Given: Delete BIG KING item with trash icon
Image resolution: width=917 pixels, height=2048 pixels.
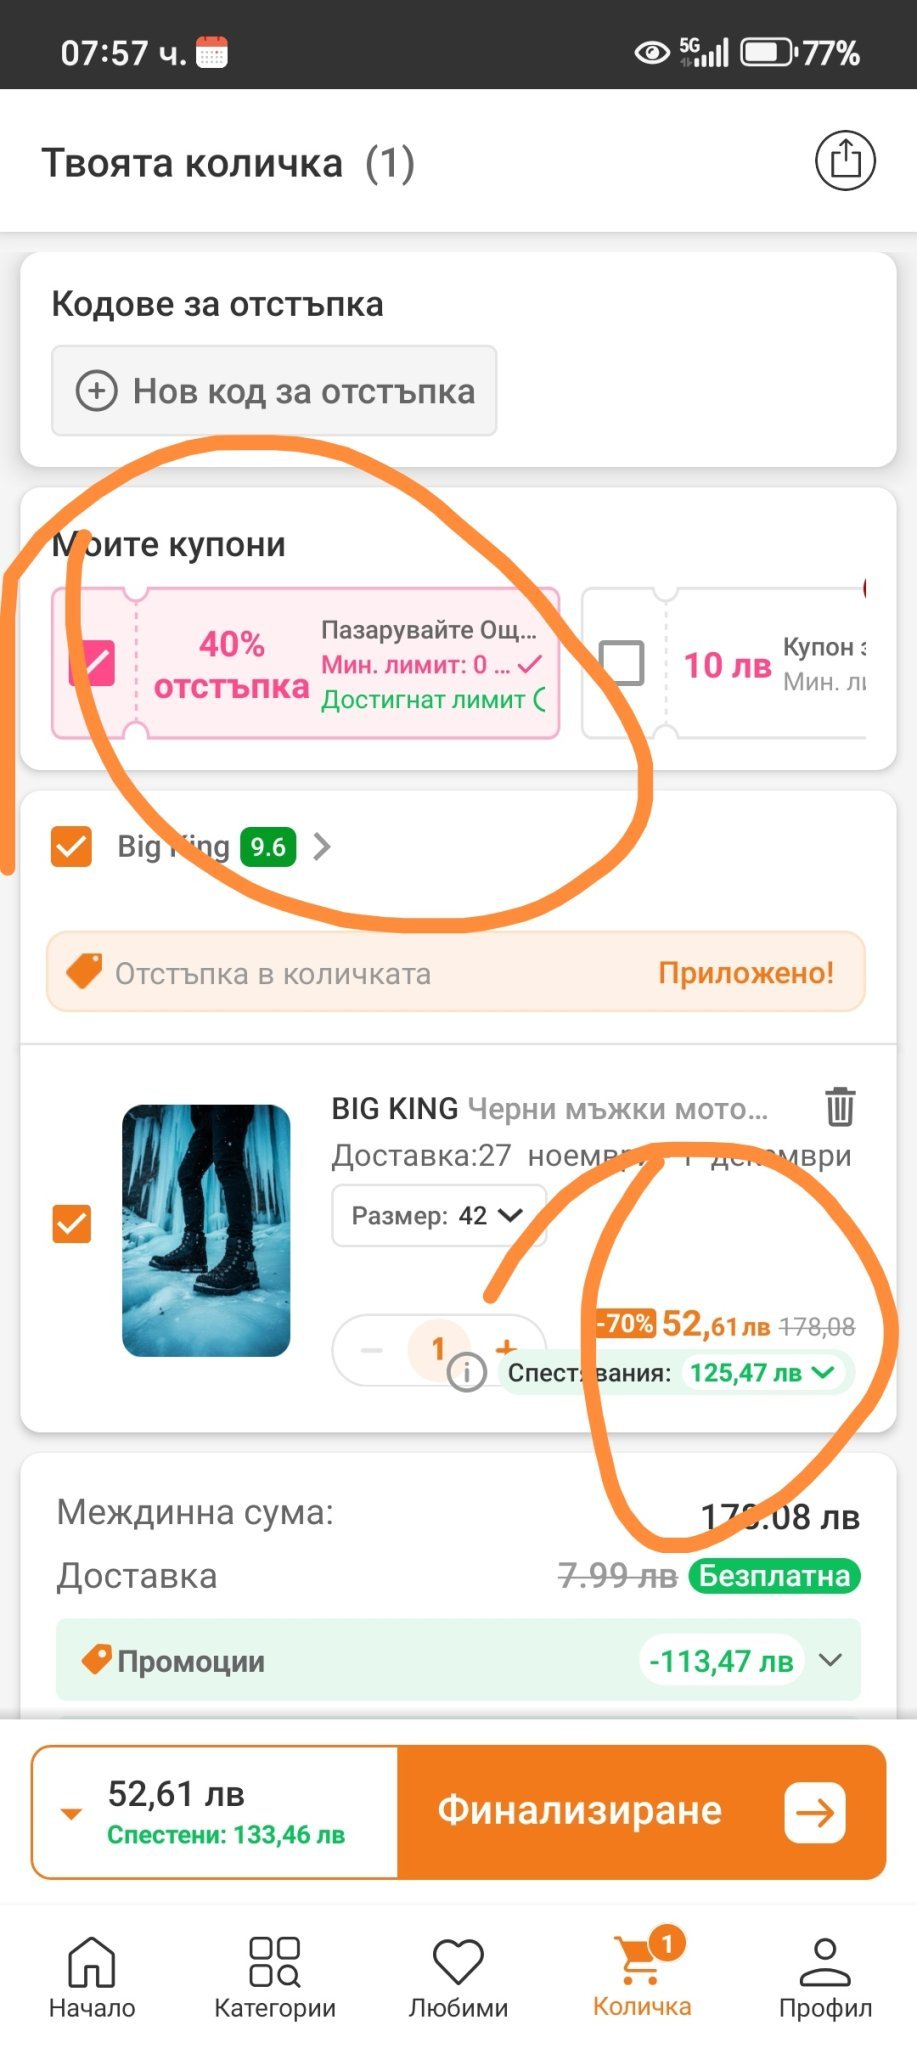Looking at the screenshot, I should pos(840,1107).
